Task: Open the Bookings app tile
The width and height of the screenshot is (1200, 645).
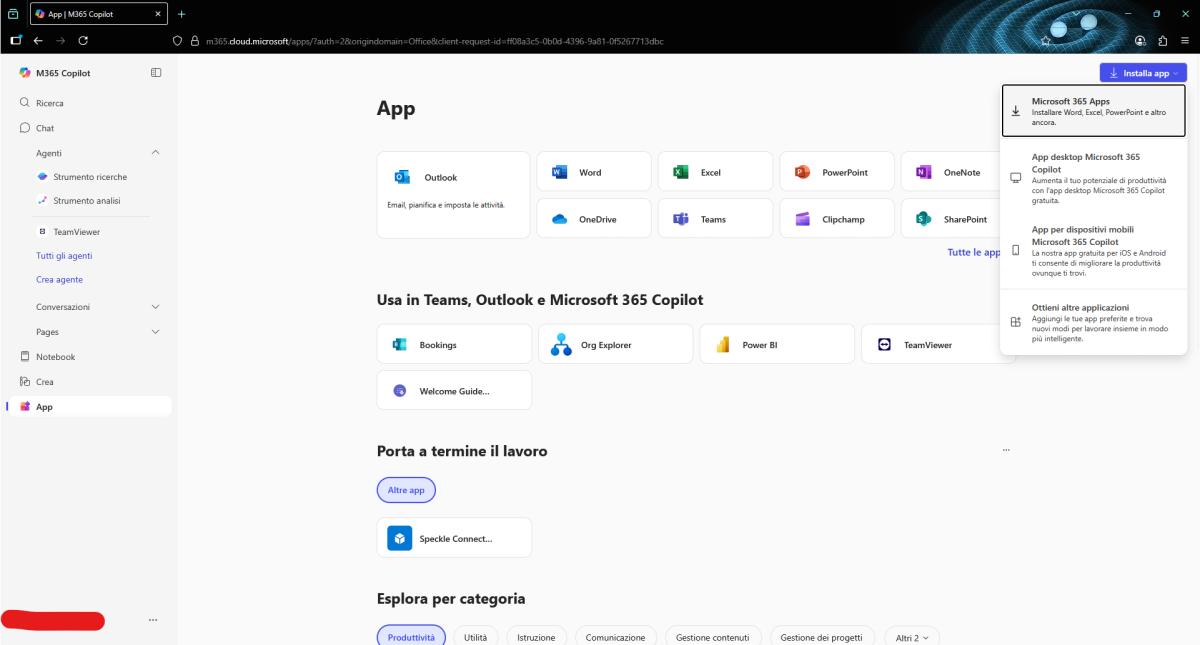Action: 454,344
